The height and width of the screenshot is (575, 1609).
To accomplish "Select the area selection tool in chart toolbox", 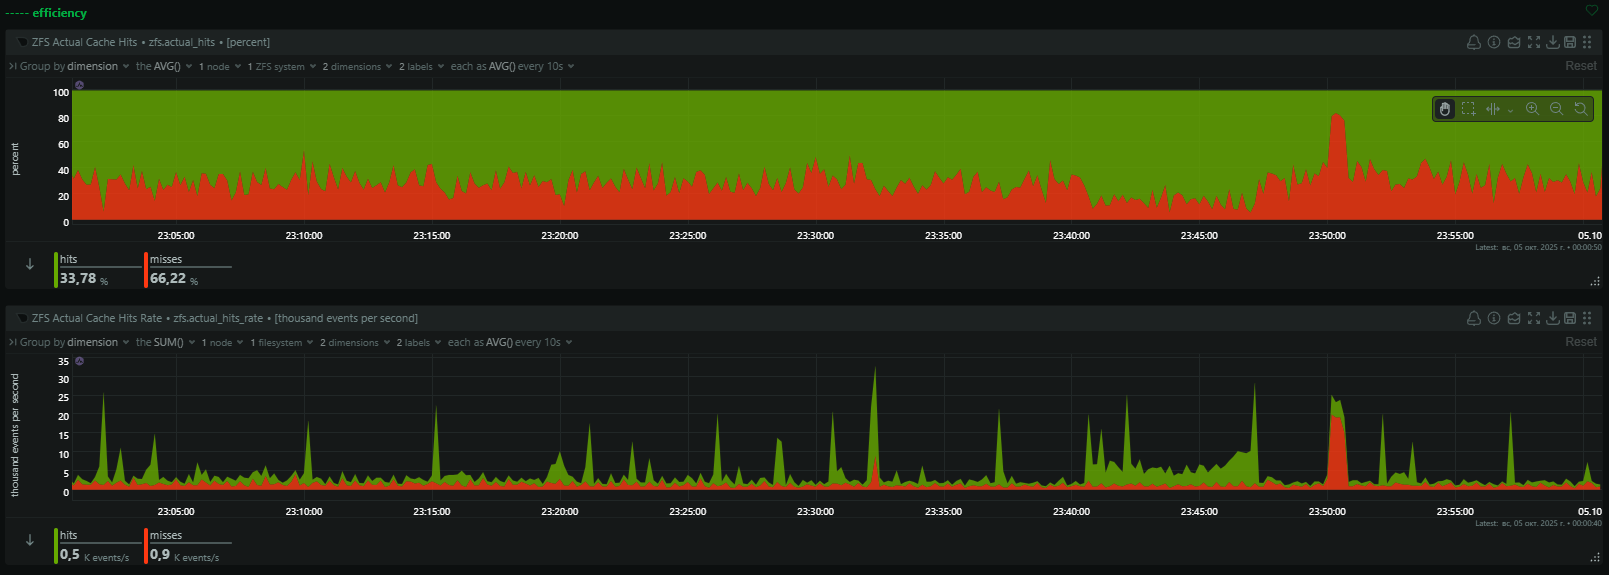I will click(1468, 109).
